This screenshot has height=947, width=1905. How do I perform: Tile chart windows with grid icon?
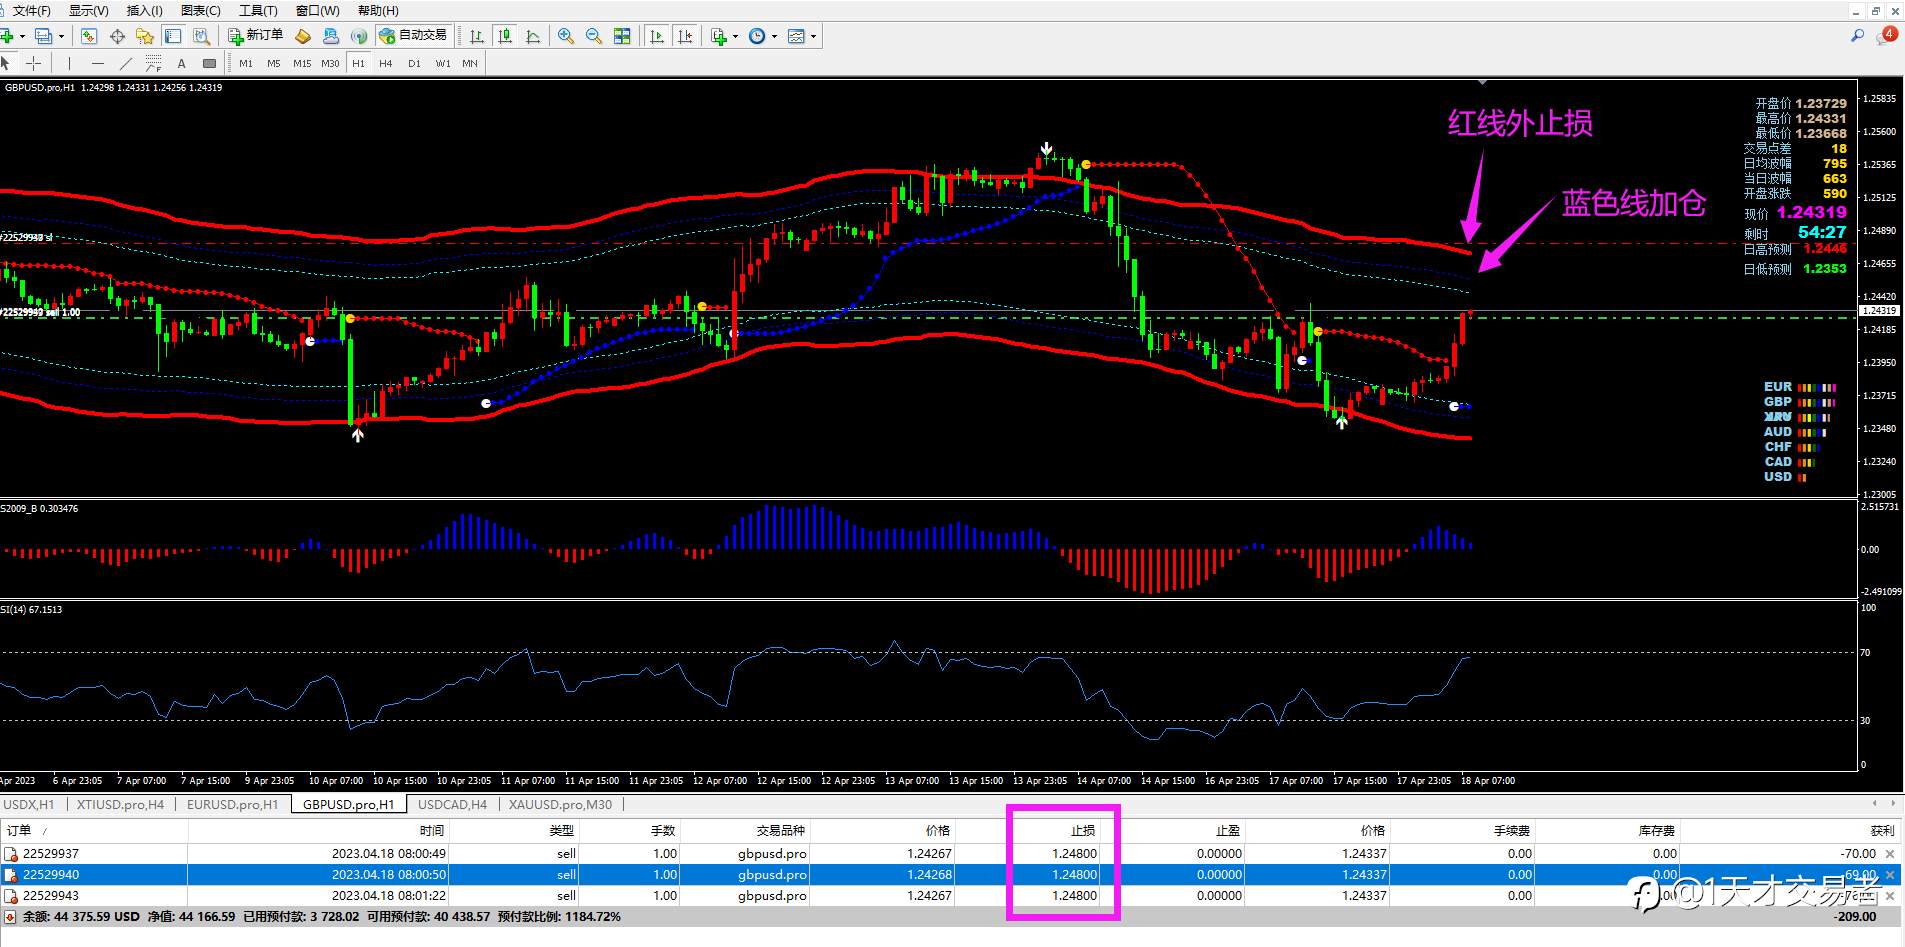622,36
